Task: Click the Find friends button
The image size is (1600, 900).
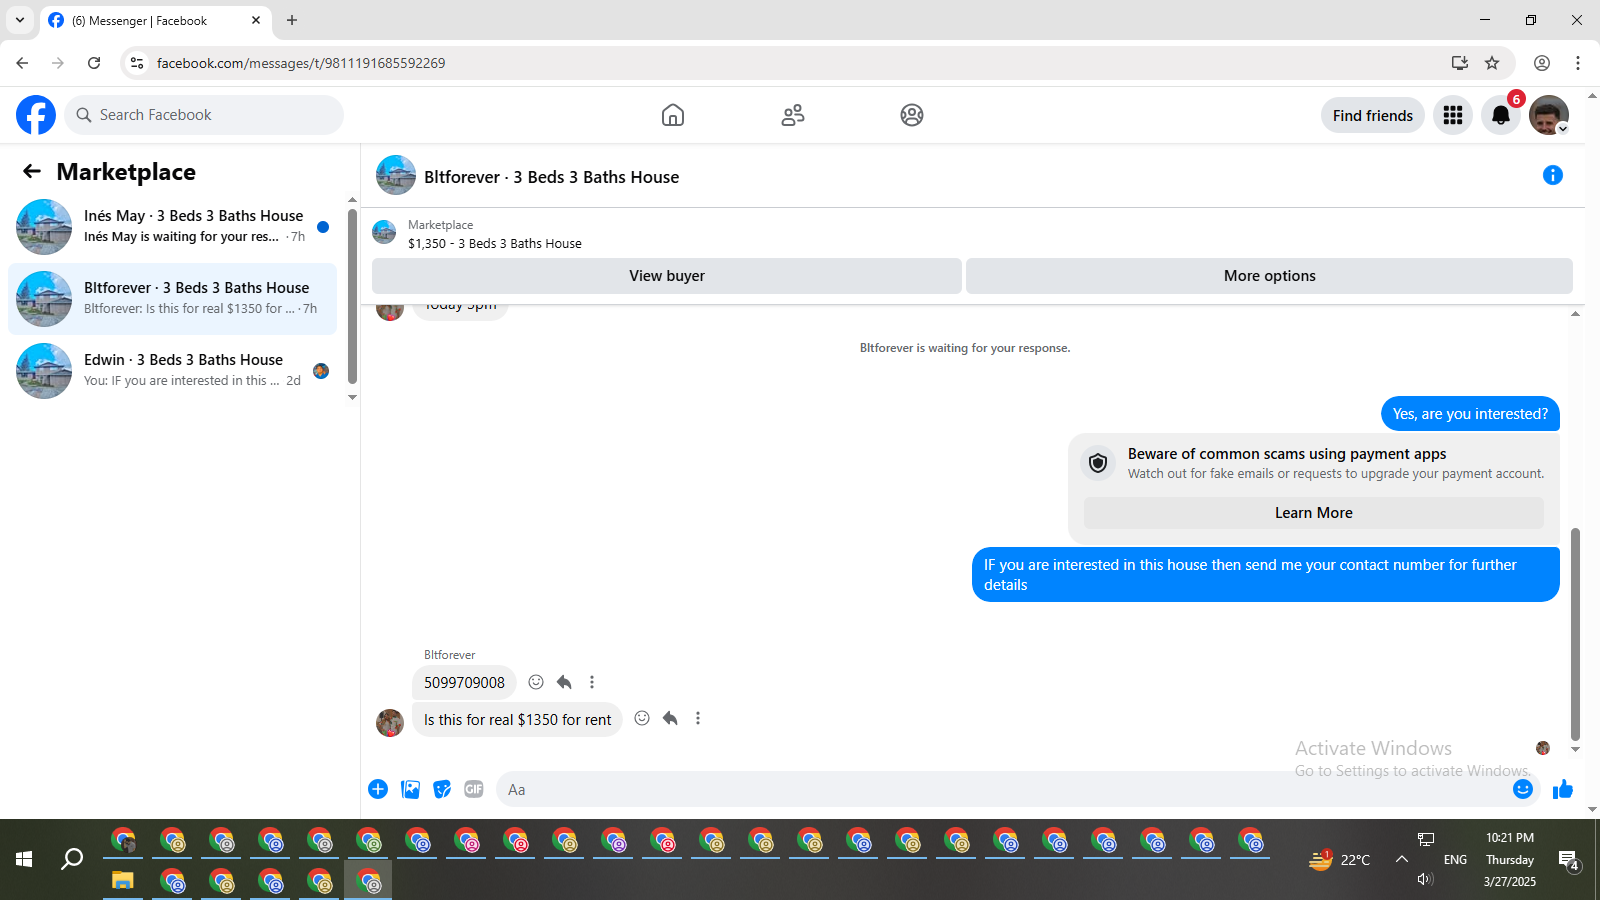Action: click(1373, 115)
